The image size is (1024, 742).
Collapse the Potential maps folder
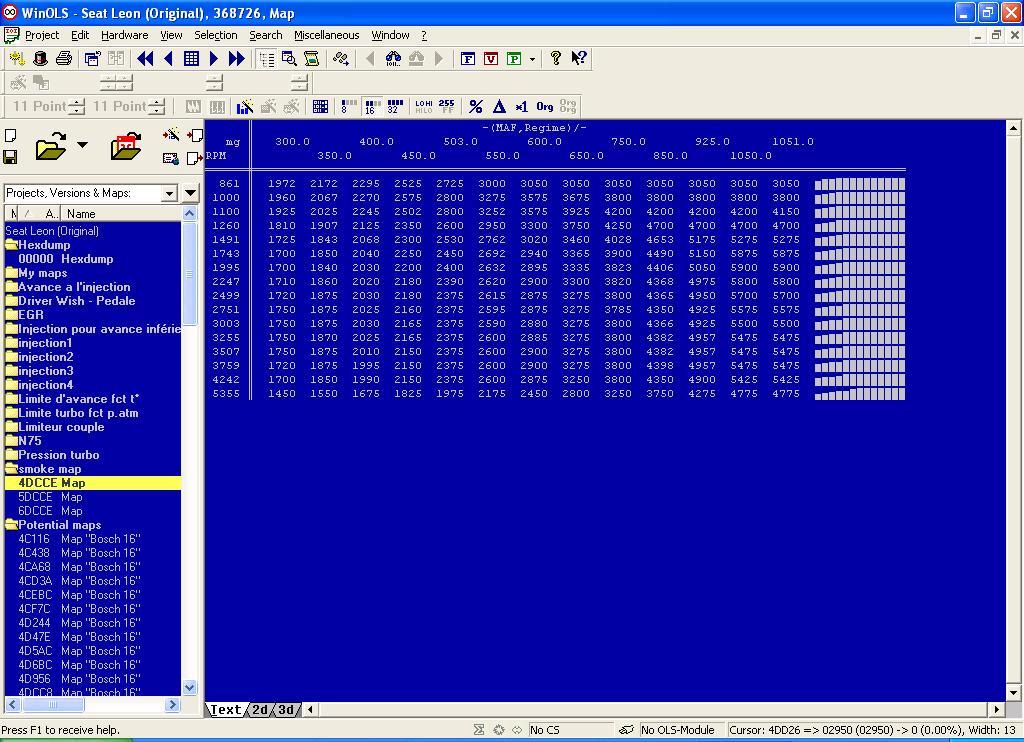(11, 524)
